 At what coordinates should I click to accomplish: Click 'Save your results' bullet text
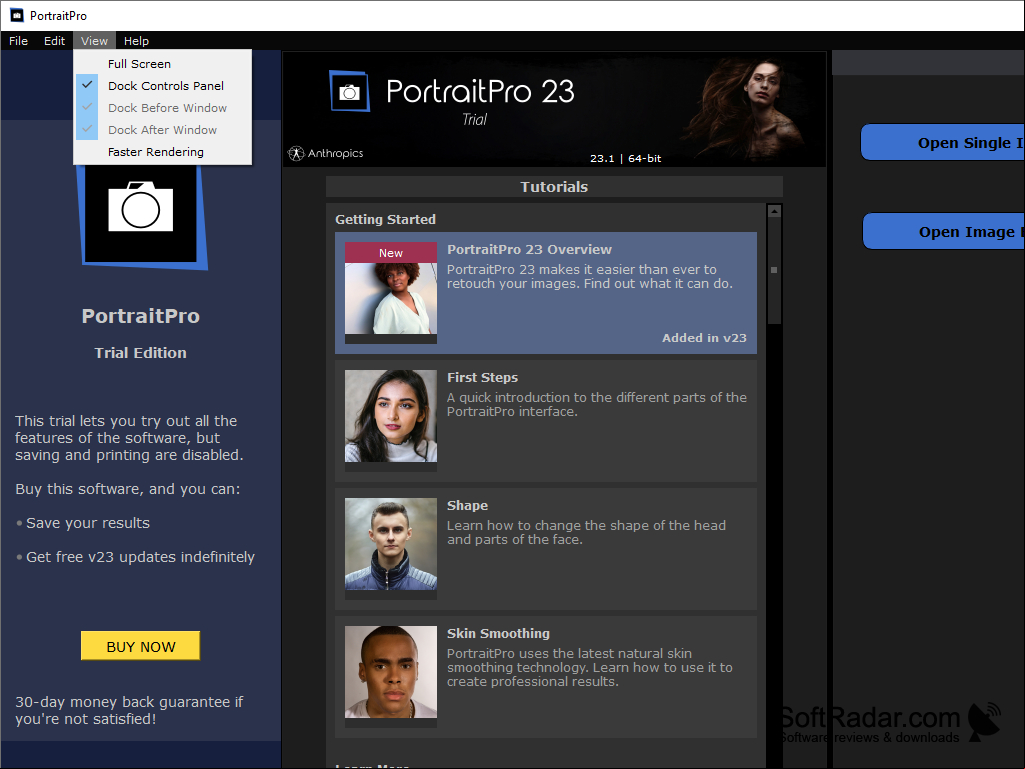click(88, 523)
